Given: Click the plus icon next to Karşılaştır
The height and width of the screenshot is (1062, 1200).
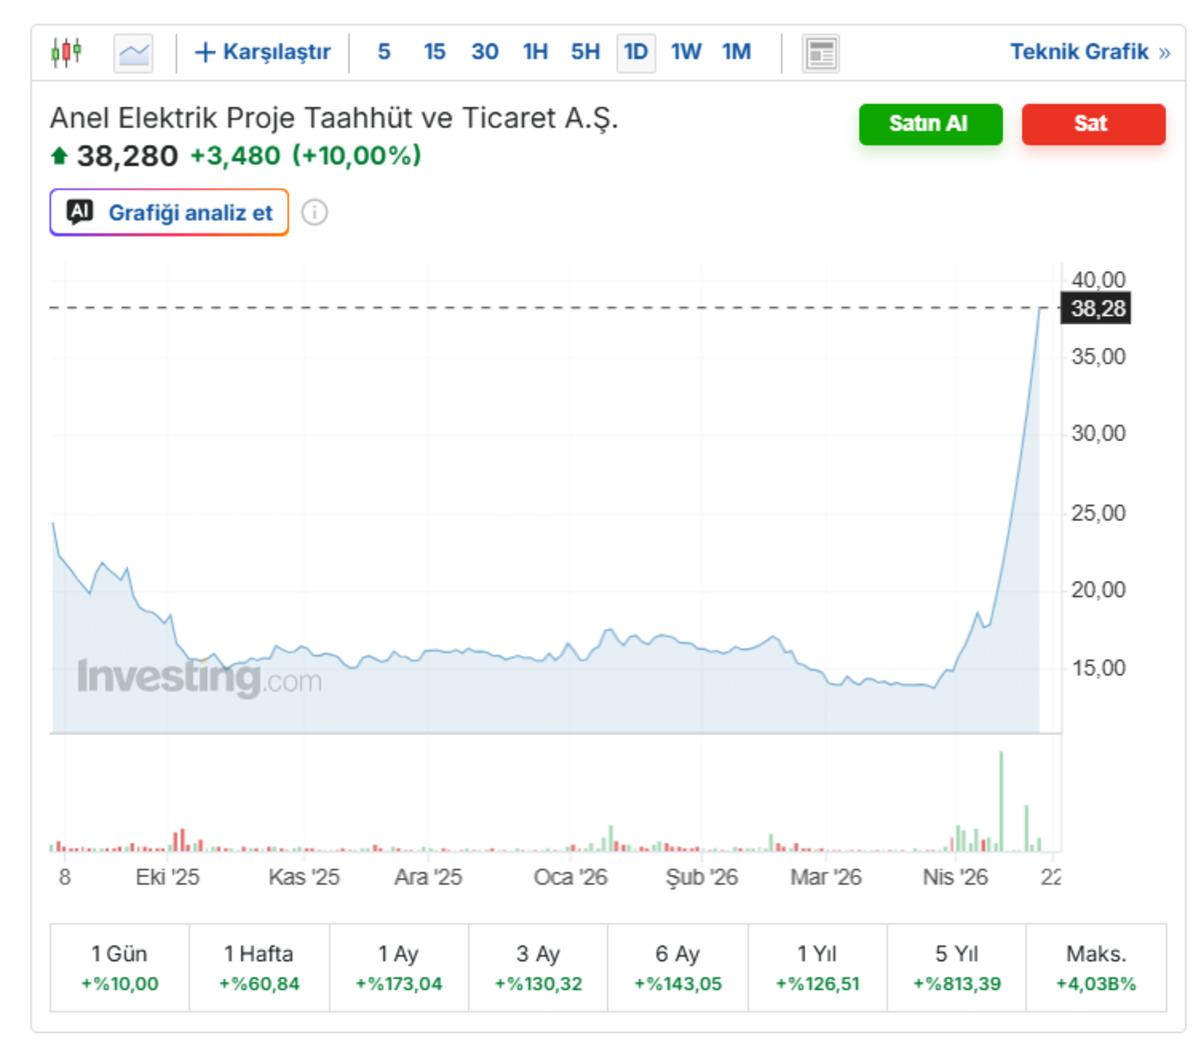Looking at the screenshot, I should (204, 52).
